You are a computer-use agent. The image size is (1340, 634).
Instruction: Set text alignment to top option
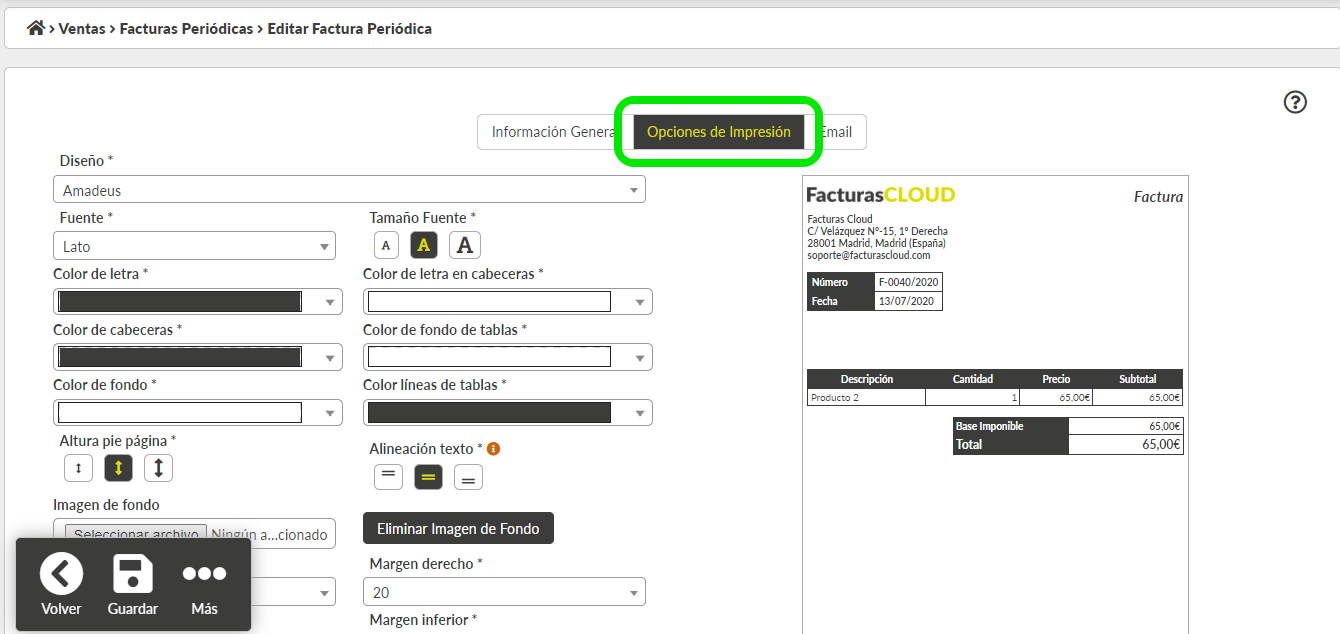click(388, 477)
